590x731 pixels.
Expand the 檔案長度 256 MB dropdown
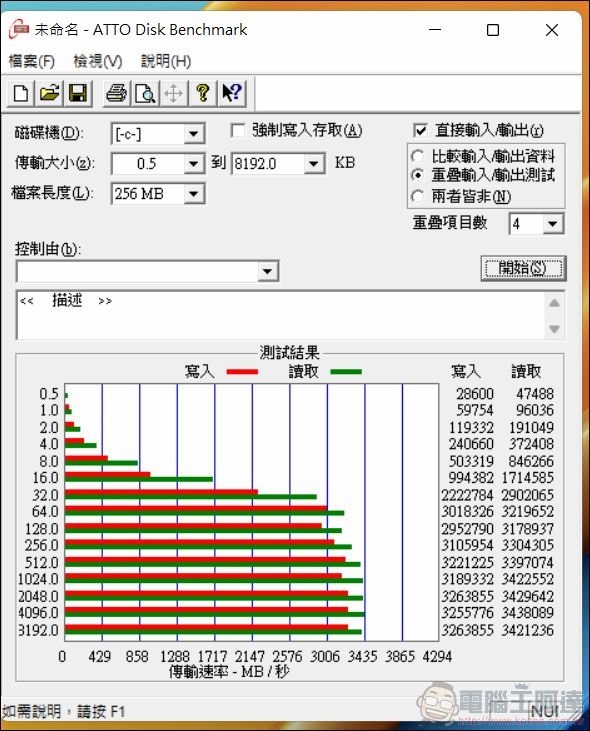point(194,194)
